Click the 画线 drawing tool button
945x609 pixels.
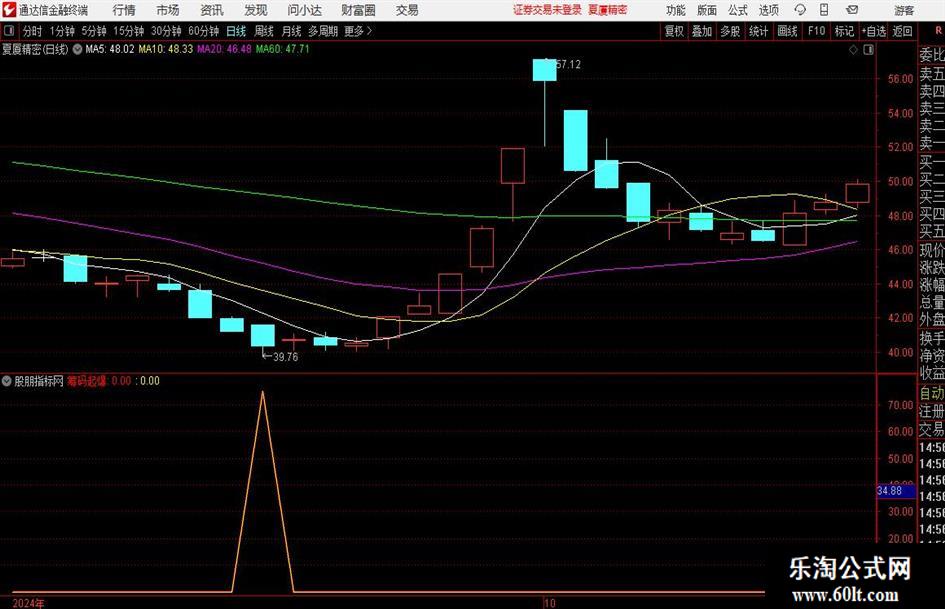pos(787,31)
